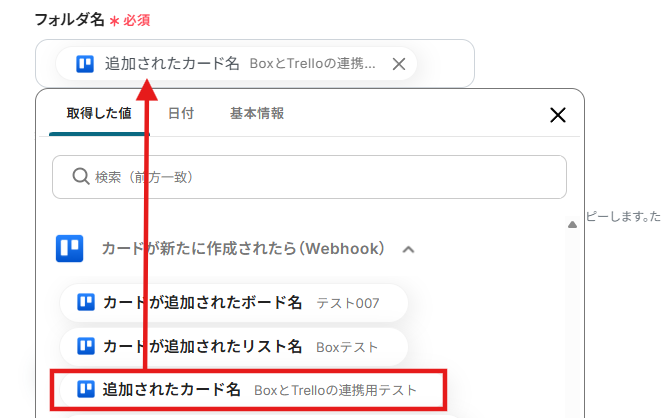
Task: Choose カードが追加されたボード名 value テスト007
Action: [x=234, y=303]
